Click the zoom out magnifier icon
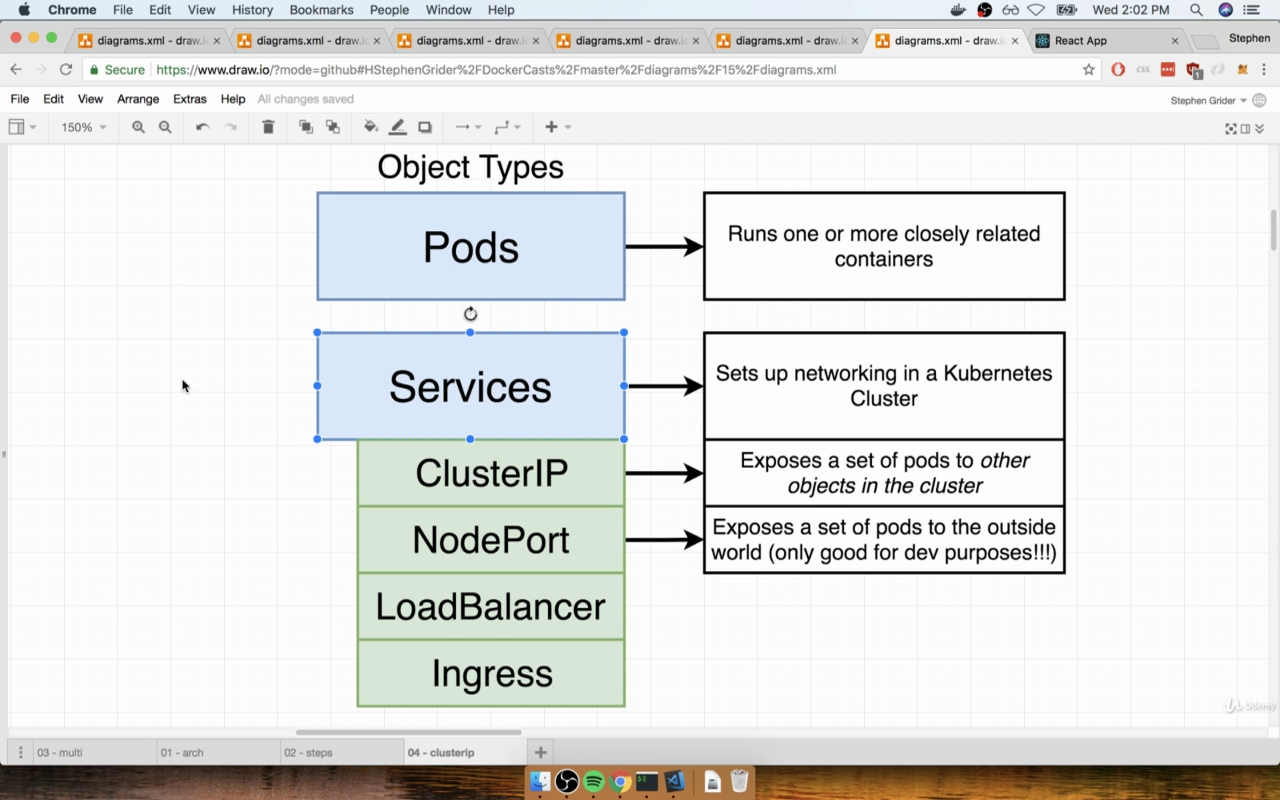The image size is (1280, 800). [165, 127]
